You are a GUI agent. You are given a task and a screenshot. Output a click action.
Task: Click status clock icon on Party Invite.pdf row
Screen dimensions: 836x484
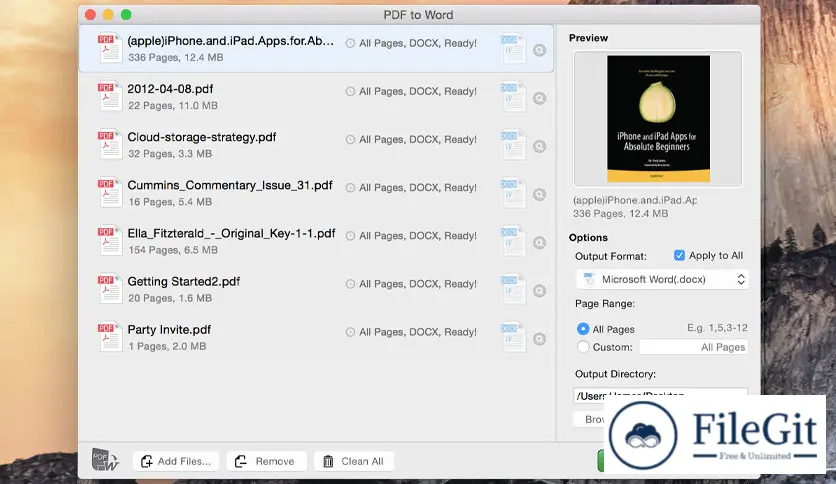[350, 332]
